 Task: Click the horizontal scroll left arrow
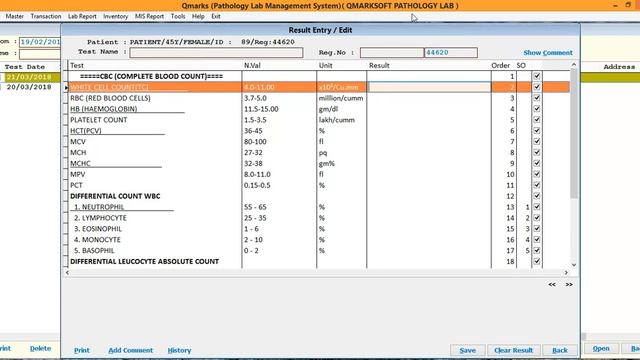coord(67,272)
